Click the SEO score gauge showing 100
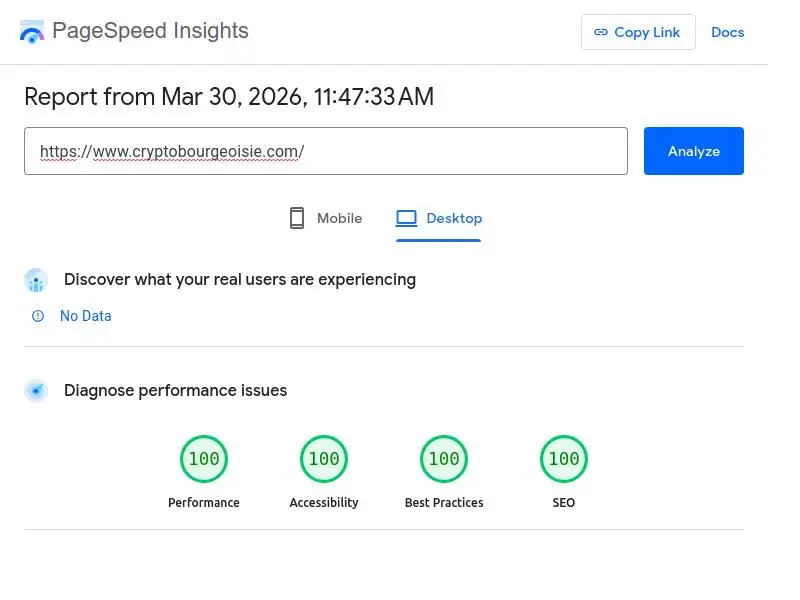 tap(564, 458)
